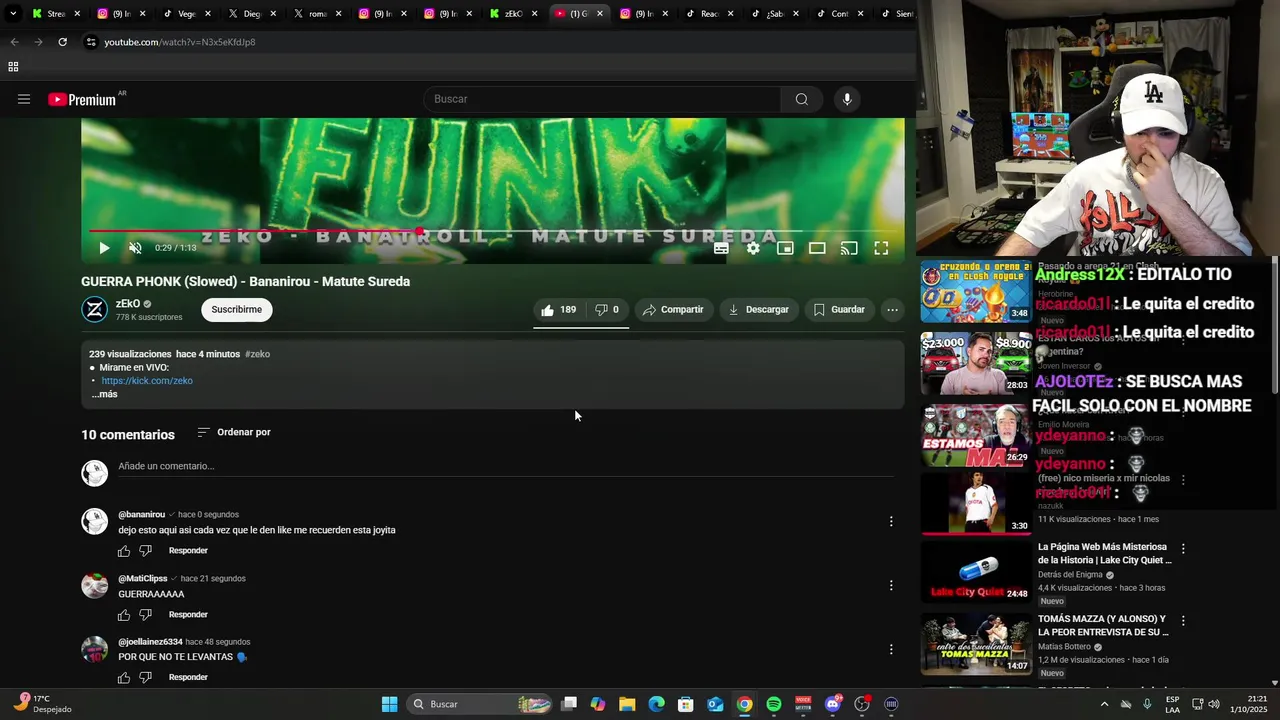Click the search magnifier button

tap(801, 99)
